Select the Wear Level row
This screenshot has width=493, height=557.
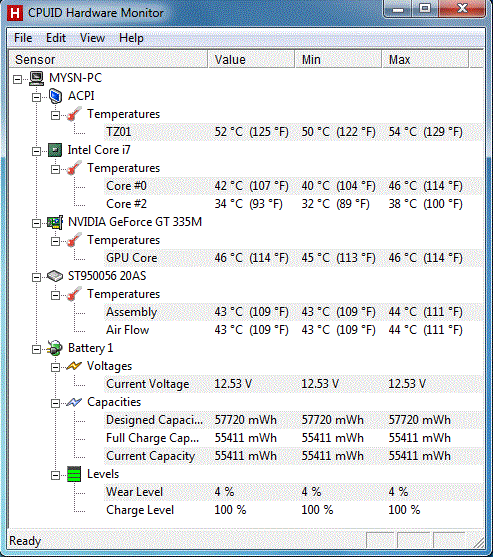[293, 492]
